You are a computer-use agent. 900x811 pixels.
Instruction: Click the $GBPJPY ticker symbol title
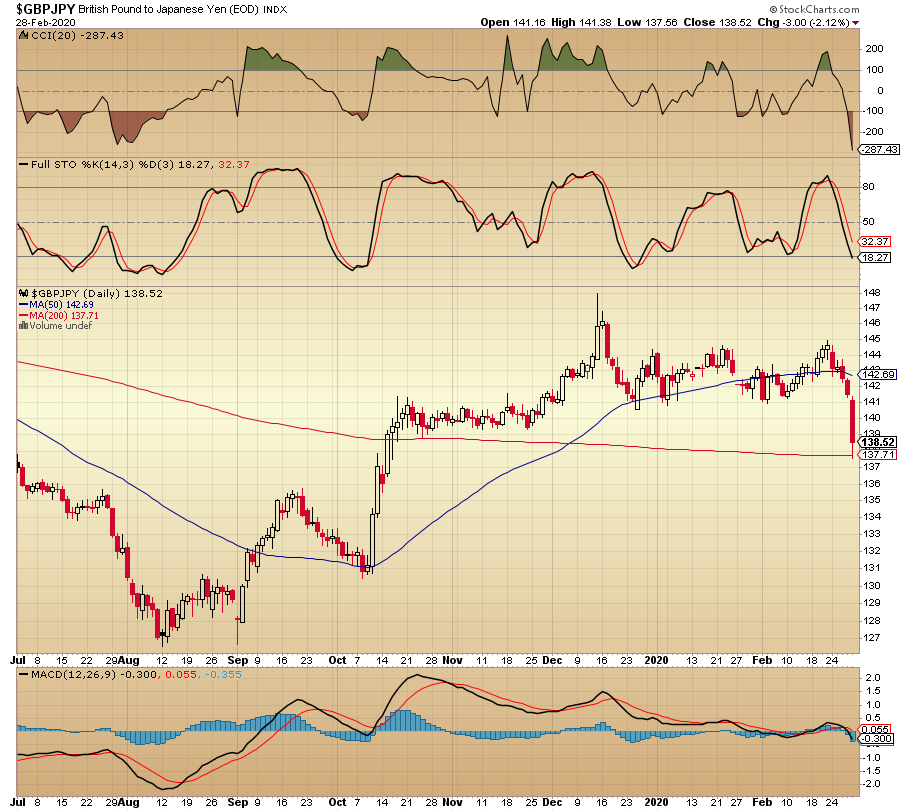[45, 9]
